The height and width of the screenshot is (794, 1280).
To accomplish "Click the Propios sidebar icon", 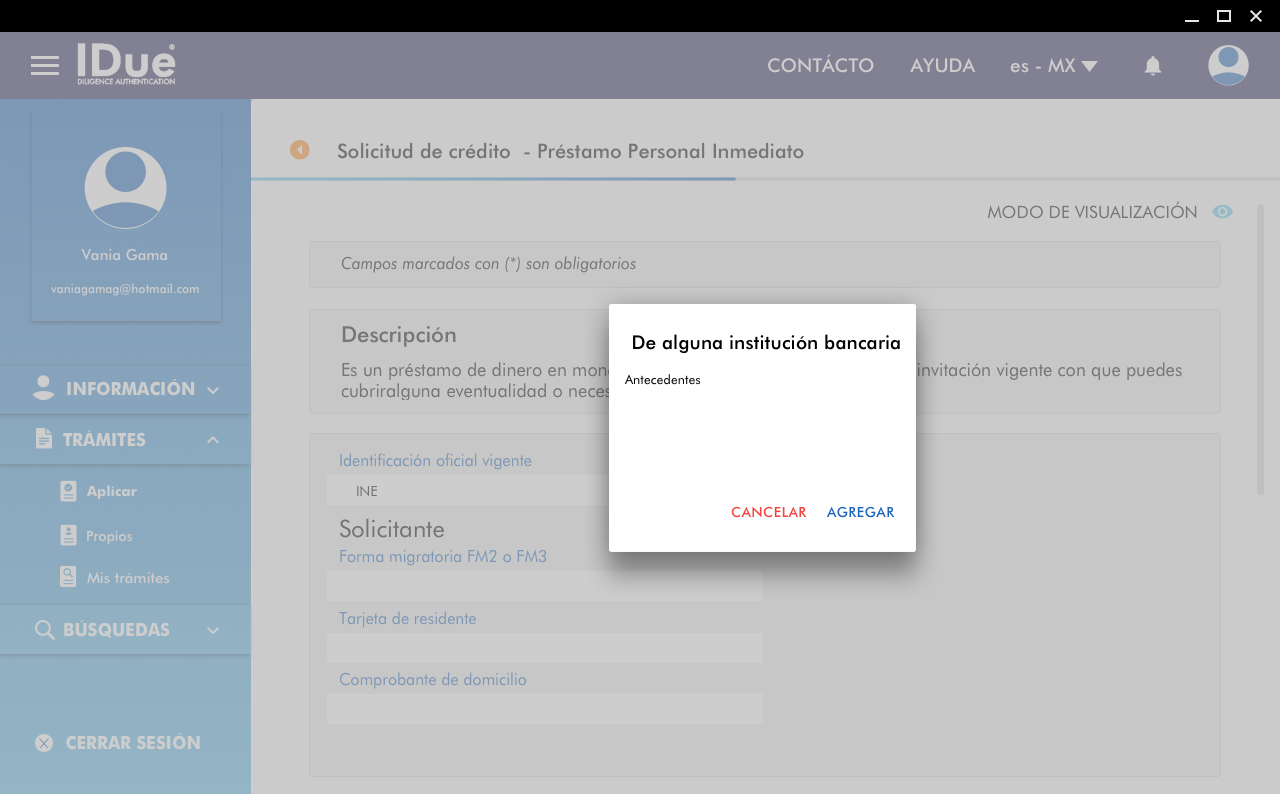I will 68,536.
